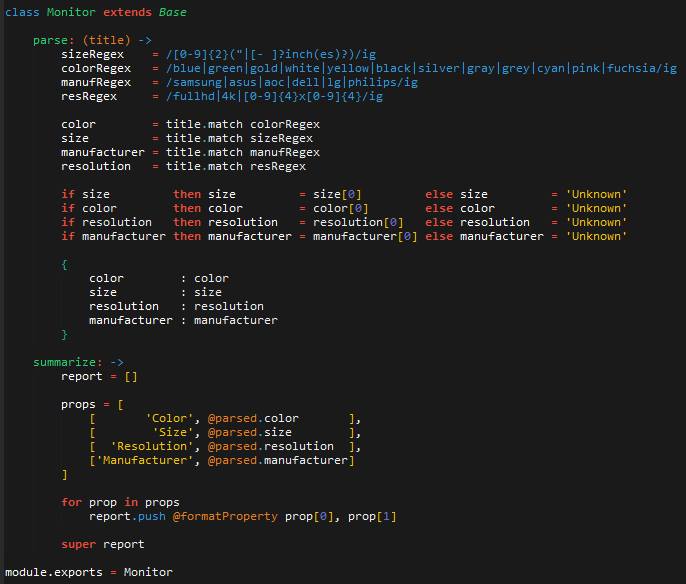The width and height of the screenshot is (686, 584).
Task: Click 'title.match sizeRegex' expression
Action: click(x=239, y=138)
